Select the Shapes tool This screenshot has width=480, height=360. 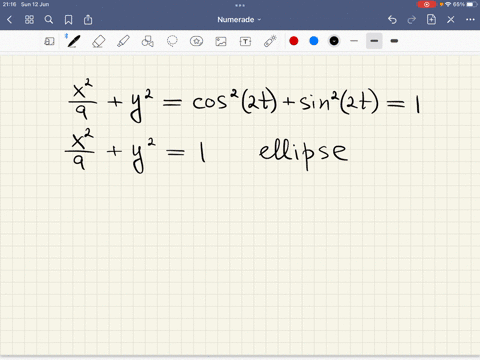click(148, 41)
